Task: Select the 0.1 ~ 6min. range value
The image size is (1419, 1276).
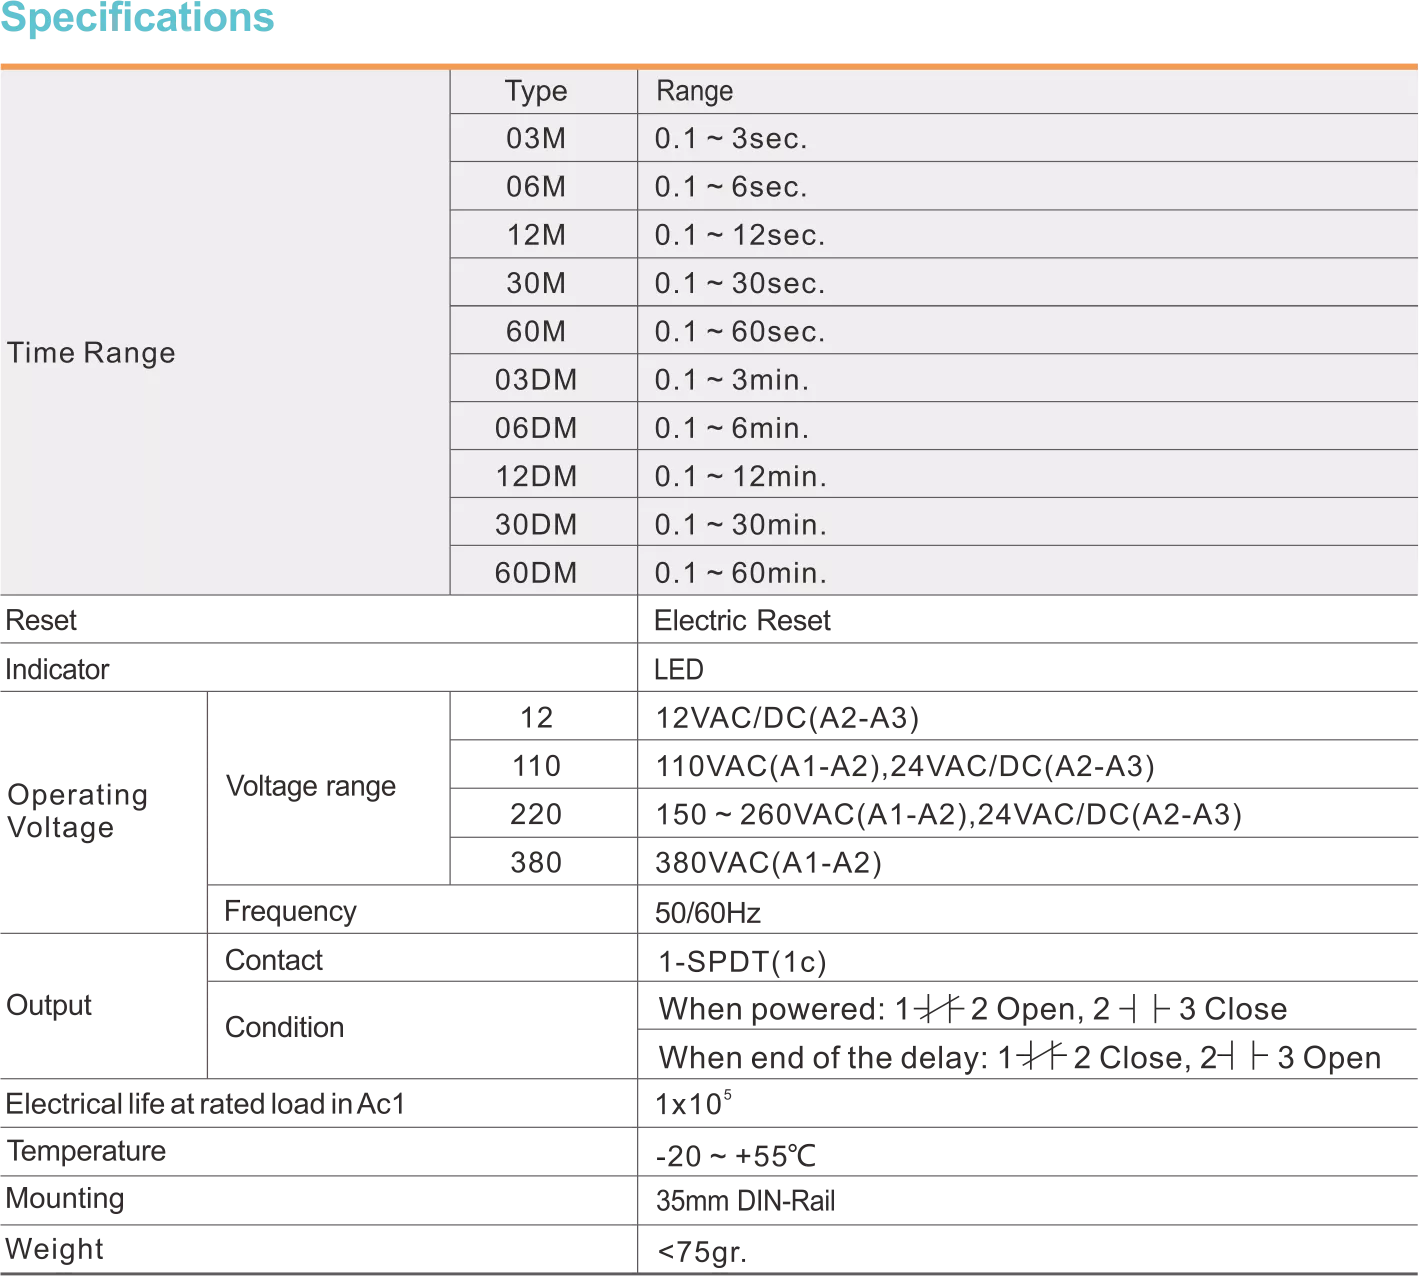Action: coord(731,428)
